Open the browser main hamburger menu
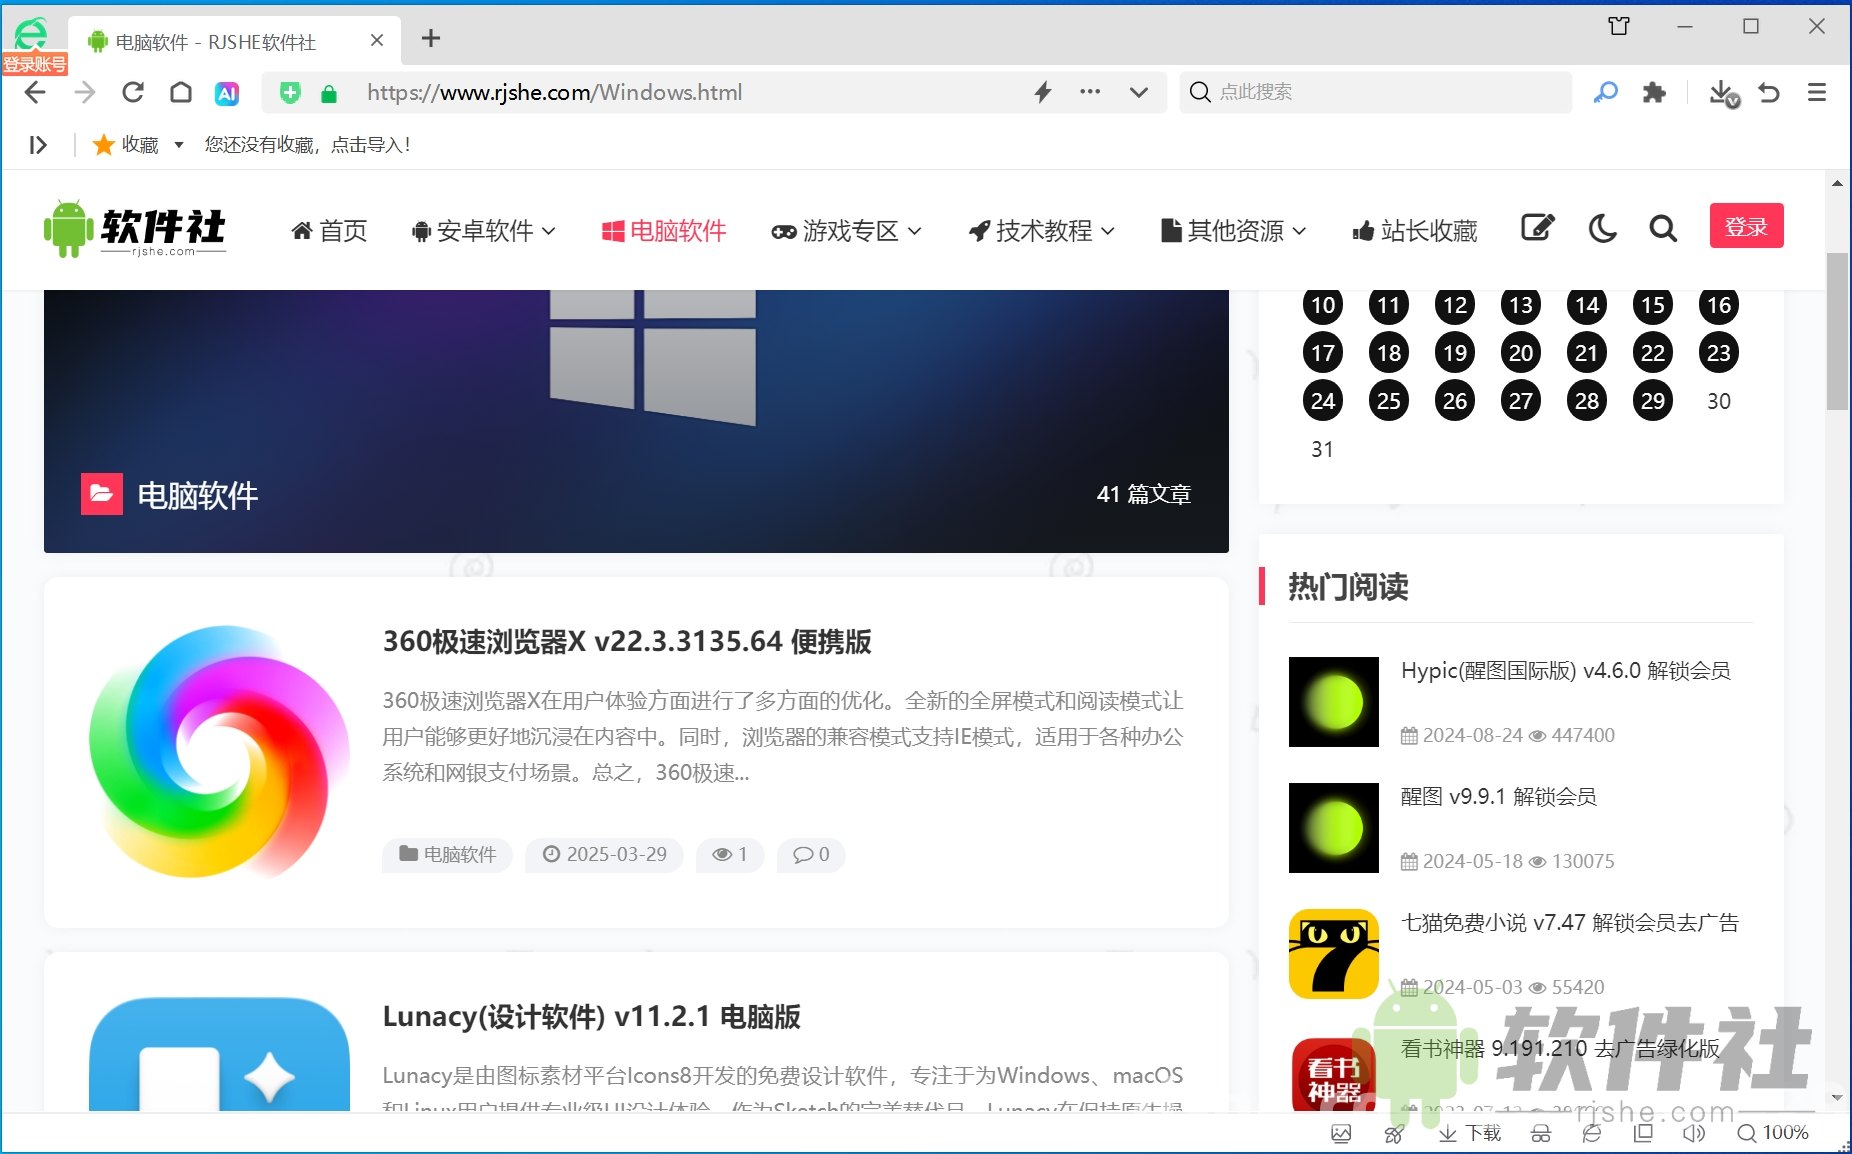1852x1154 pixels. 1817,93
